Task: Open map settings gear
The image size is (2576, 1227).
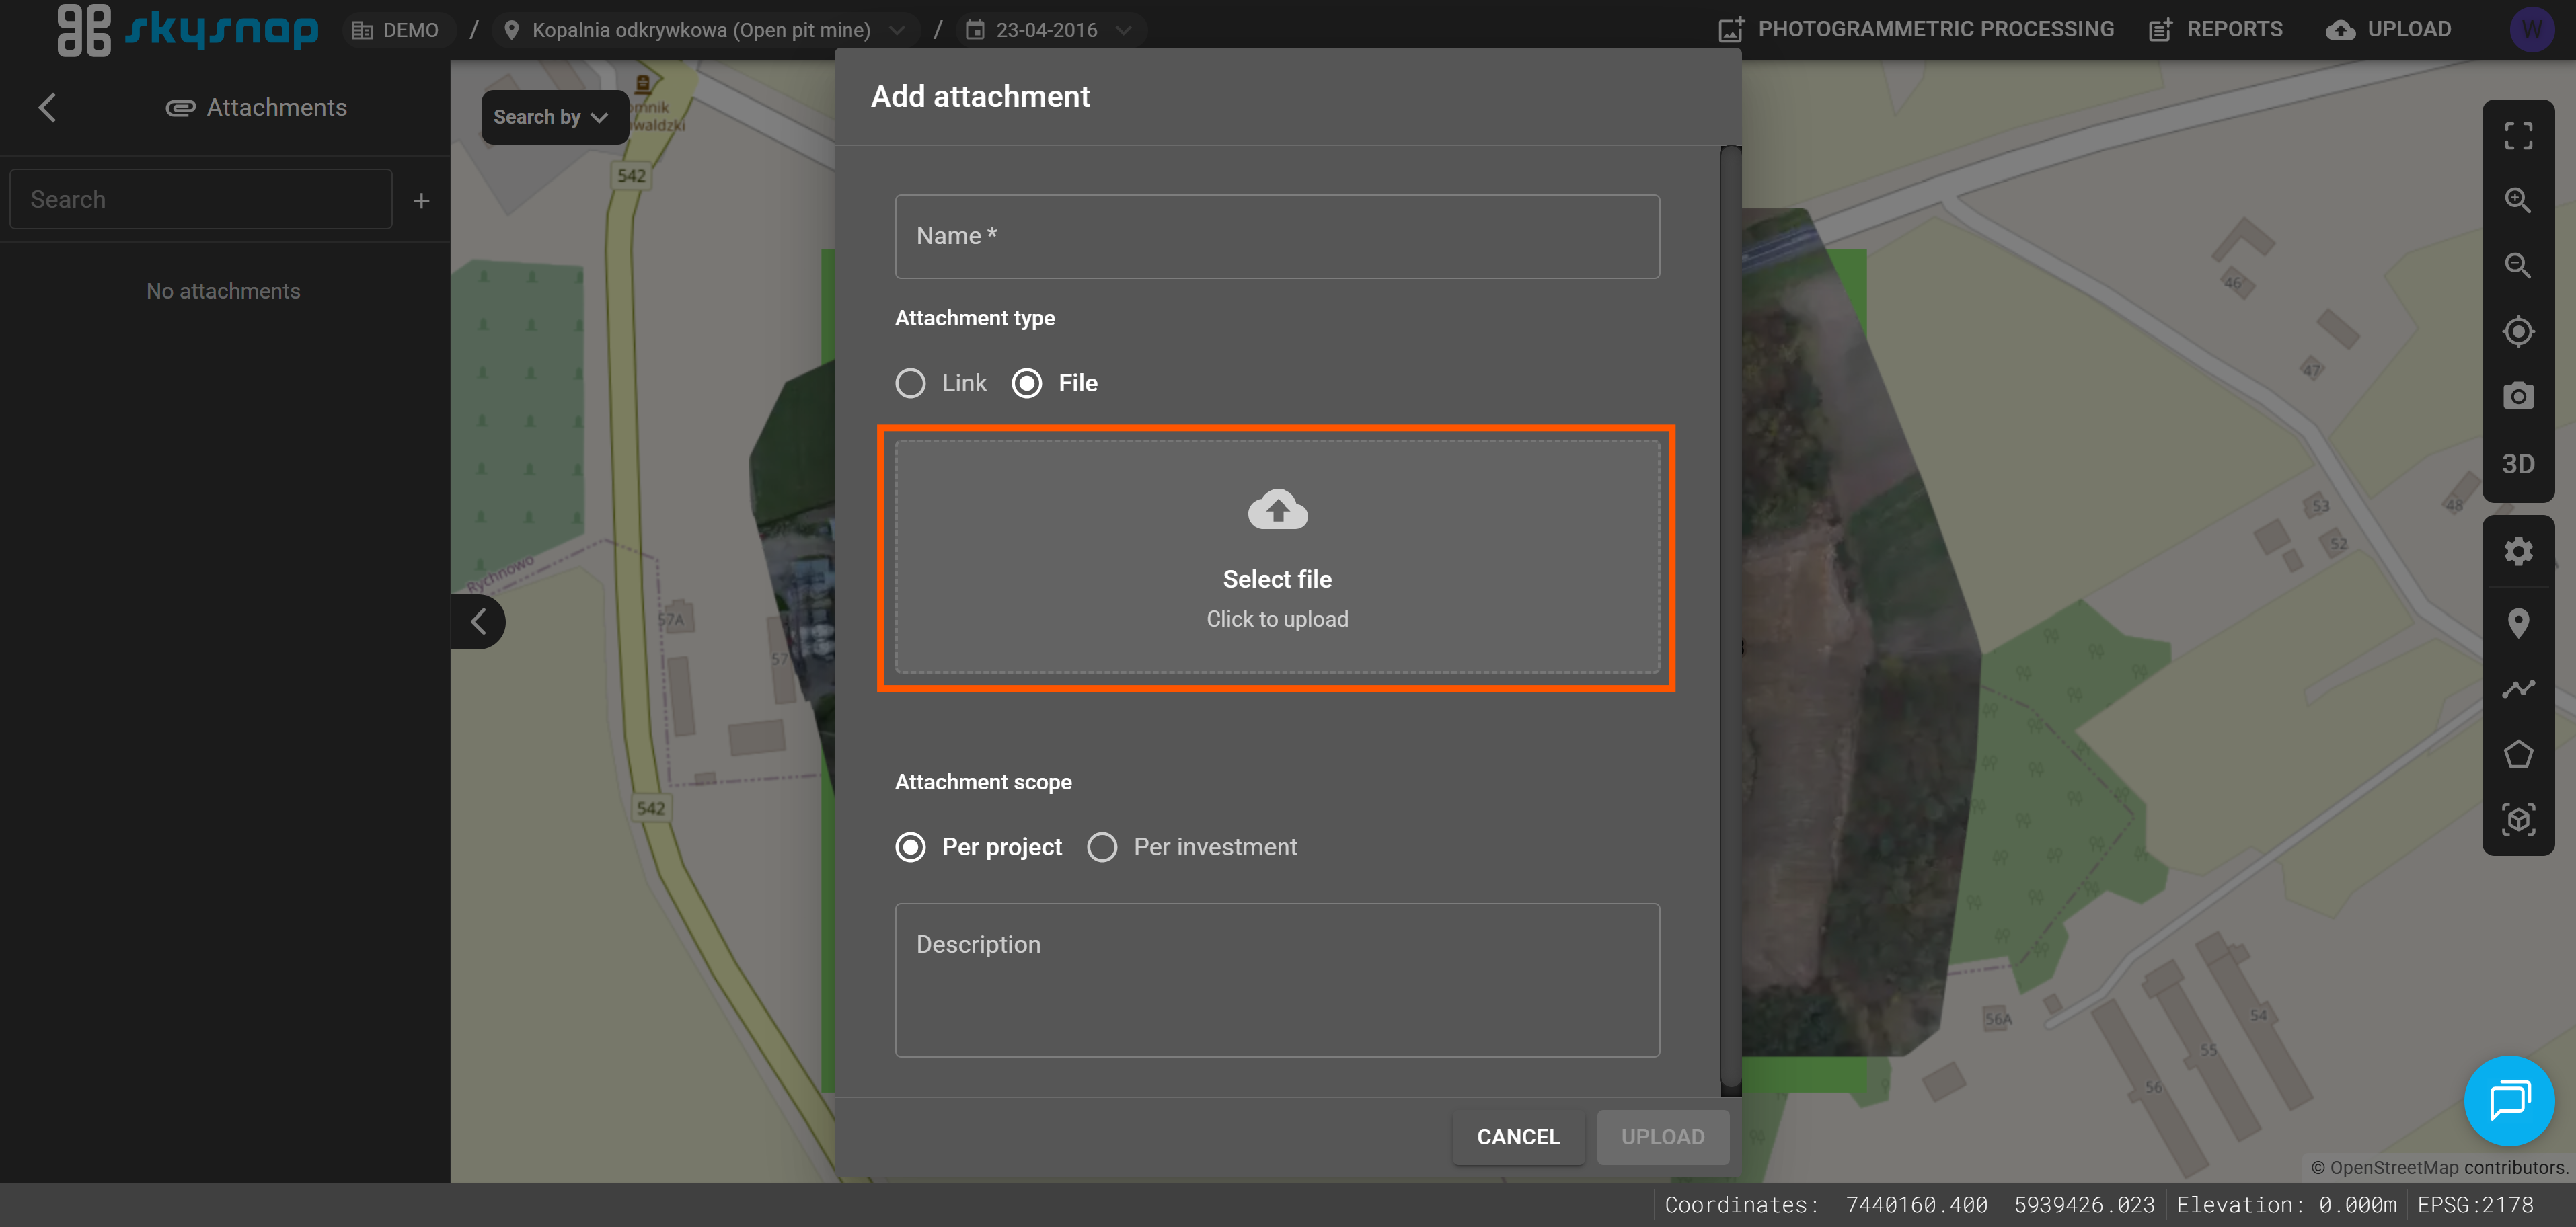Action: tap(2517, 551)
